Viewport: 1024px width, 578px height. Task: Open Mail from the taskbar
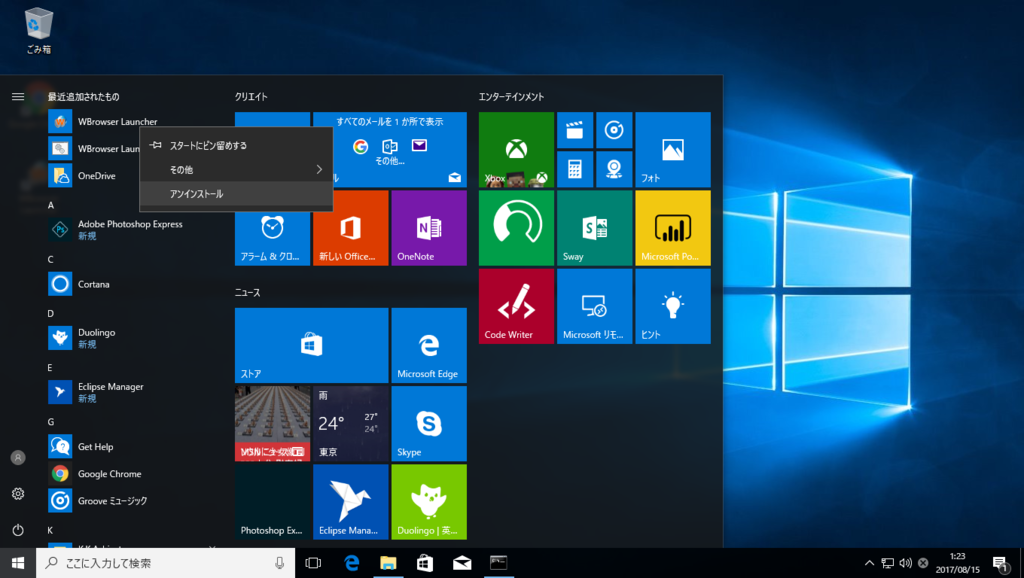tap(462, 563)
